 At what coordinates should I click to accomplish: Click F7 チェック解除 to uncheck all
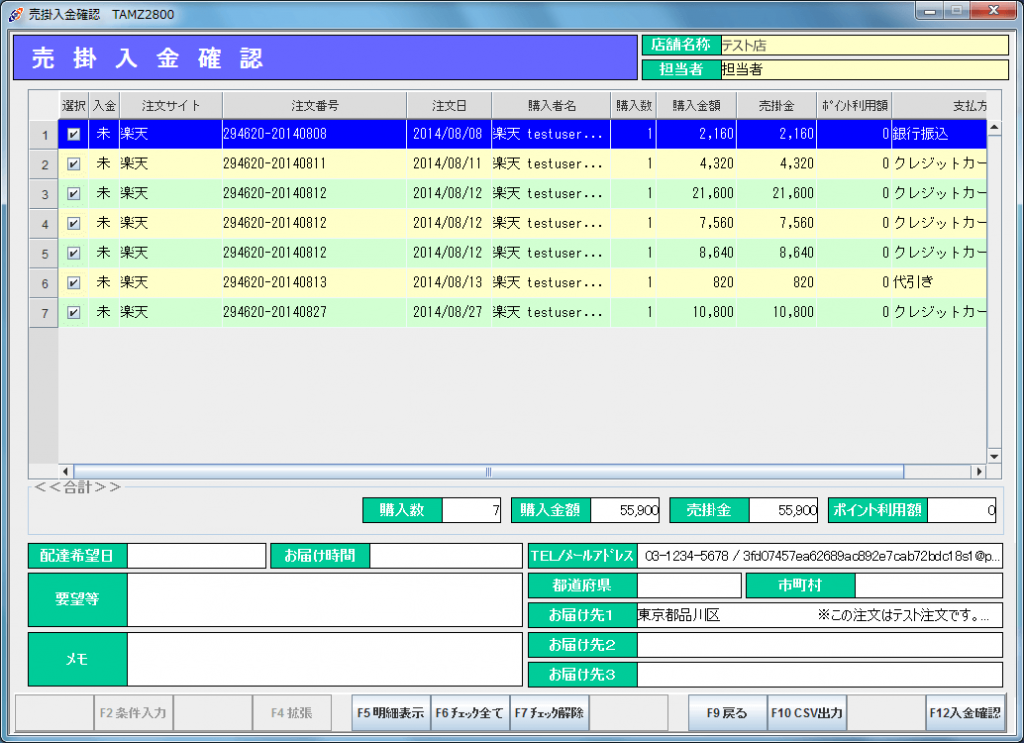coord(549,714)
